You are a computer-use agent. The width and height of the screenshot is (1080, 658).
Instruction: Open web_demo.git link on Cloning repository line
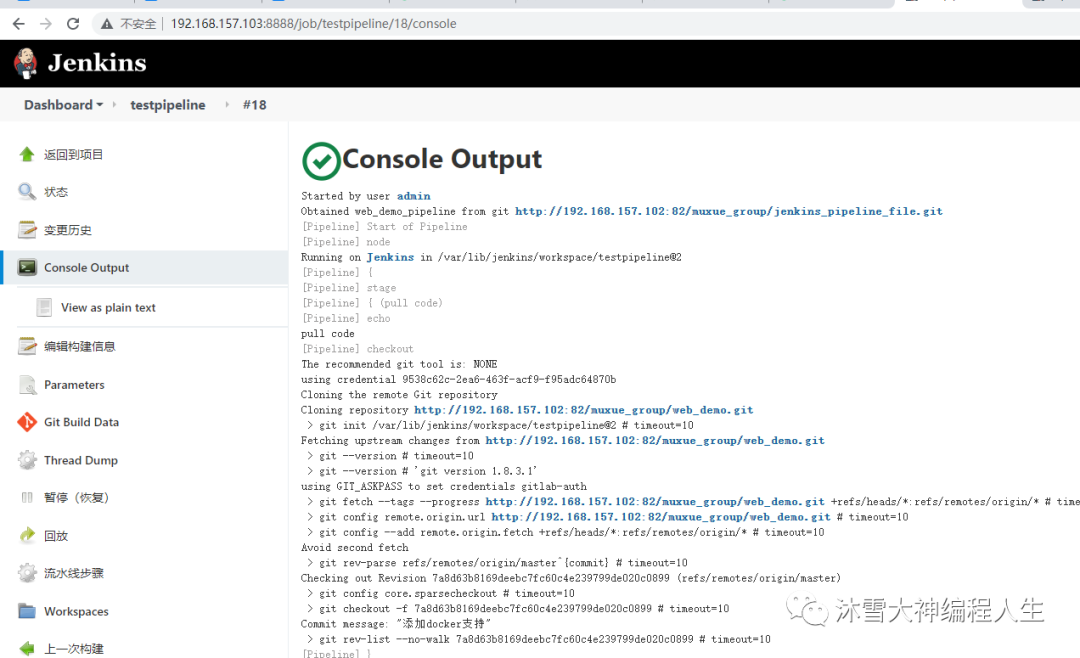pyautogui.click(x=583, y=410)
